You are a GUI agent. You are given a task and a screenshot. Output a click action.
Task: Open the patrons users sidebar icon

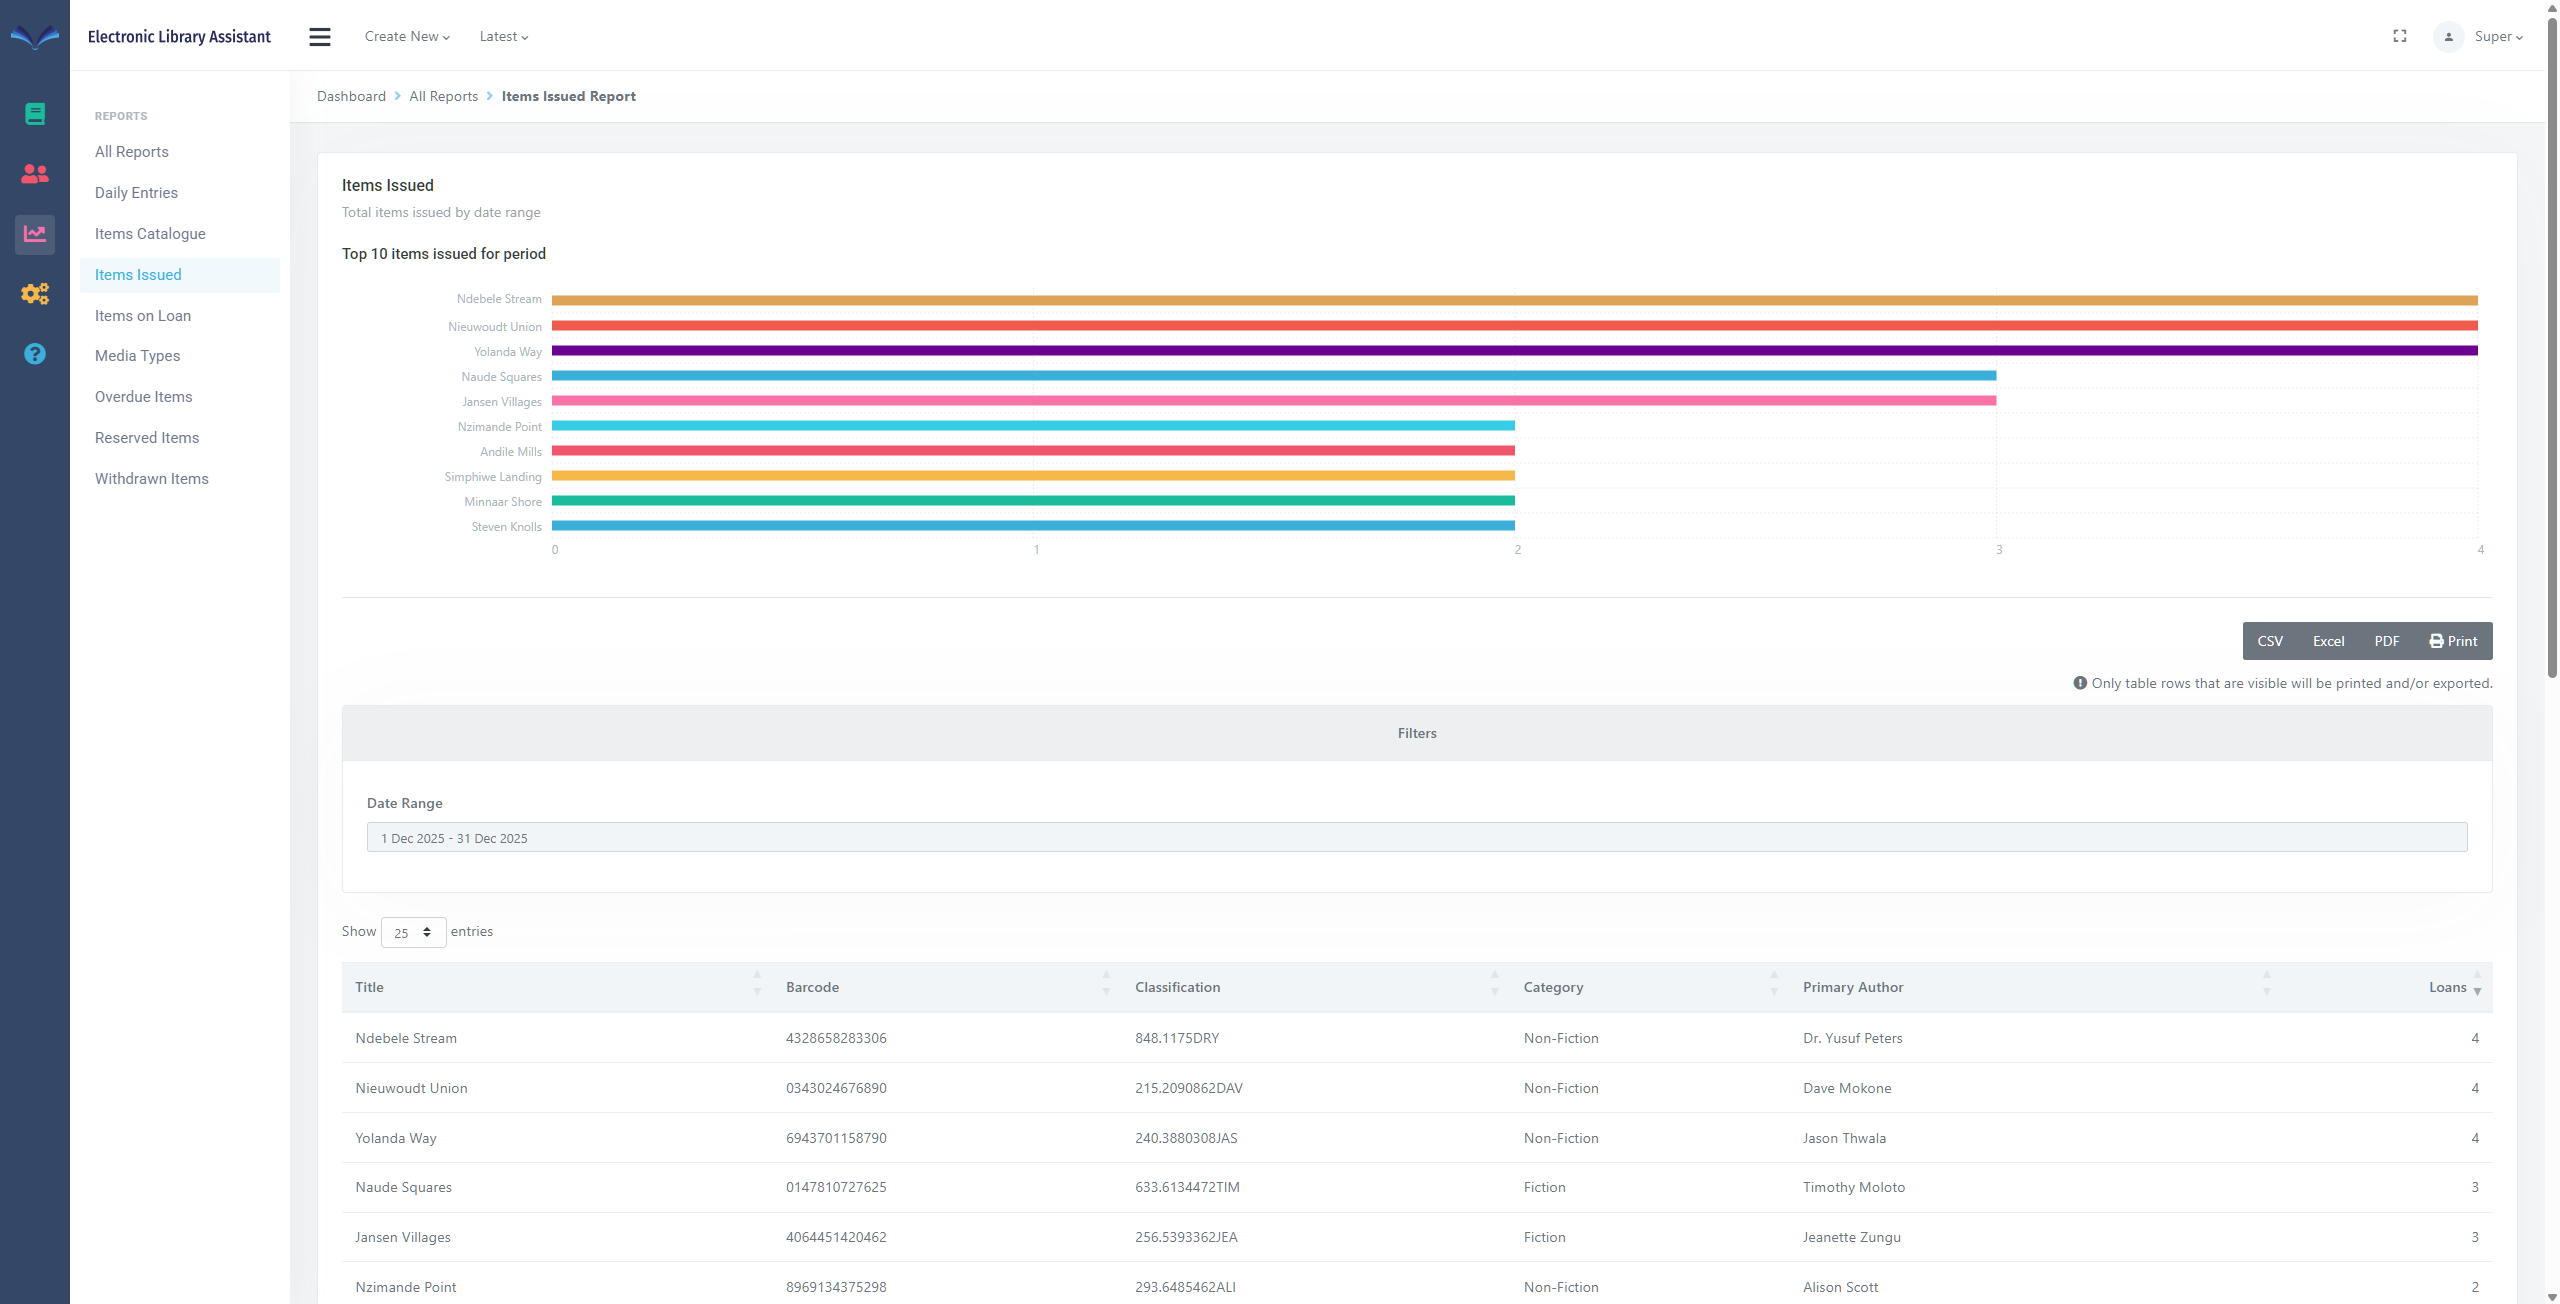(x=35, y=174)
